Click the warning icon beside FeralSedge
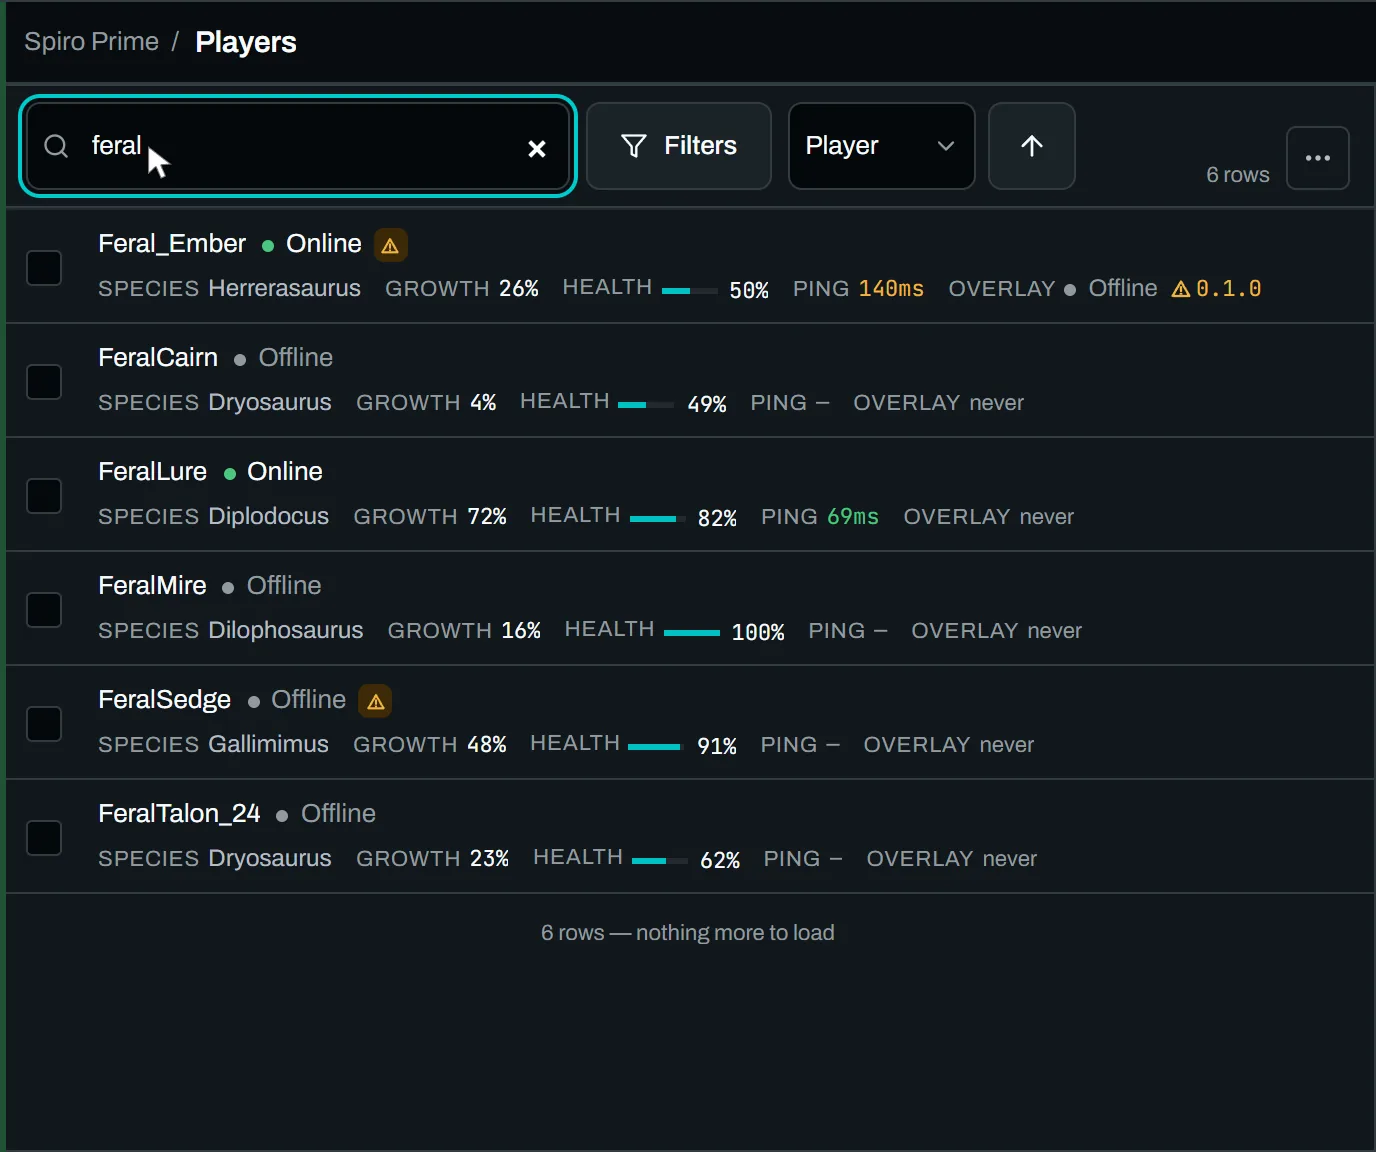Viewport: 1376px width, 1152px height. pyautogui.click(x=376, y=701)
